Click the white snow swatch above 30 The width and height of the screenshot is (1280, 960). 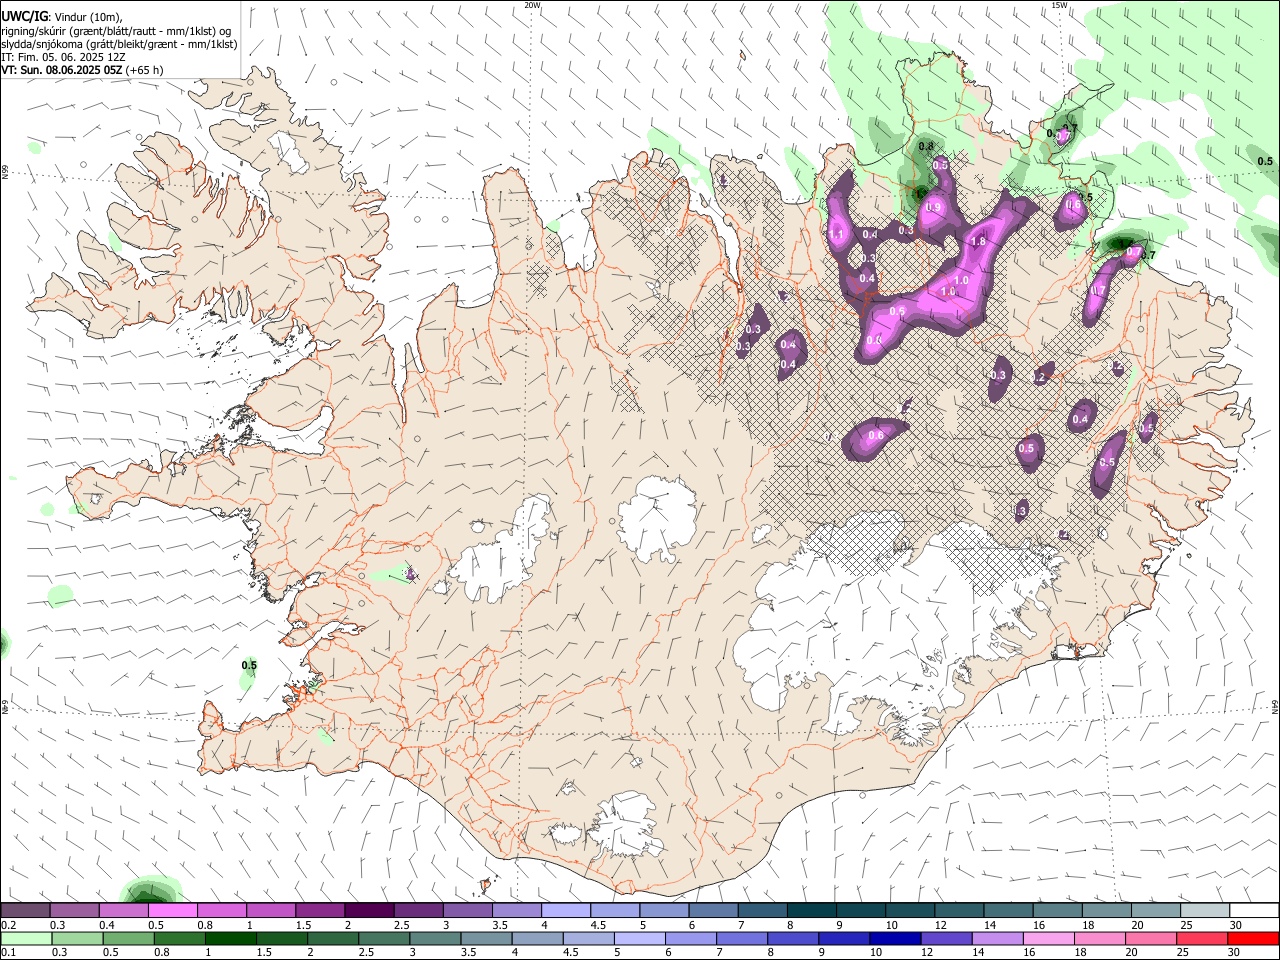tap(1254, 911)
